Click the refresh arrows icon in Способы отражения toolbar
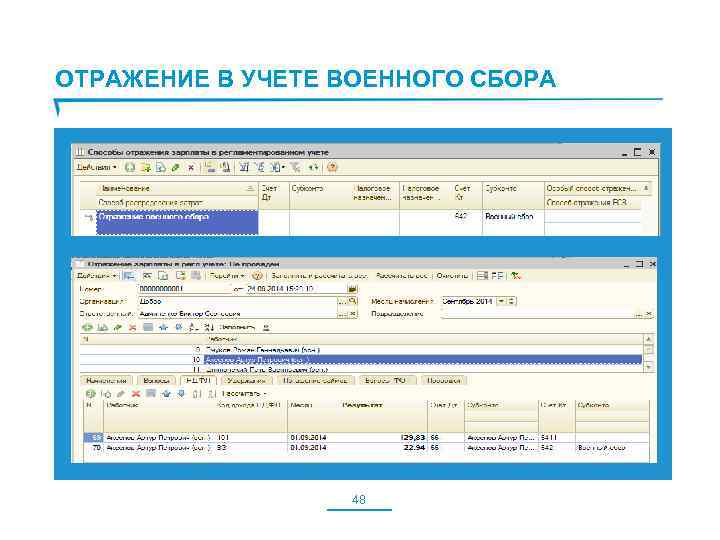The image size is (720, 540). pos(314,168)
